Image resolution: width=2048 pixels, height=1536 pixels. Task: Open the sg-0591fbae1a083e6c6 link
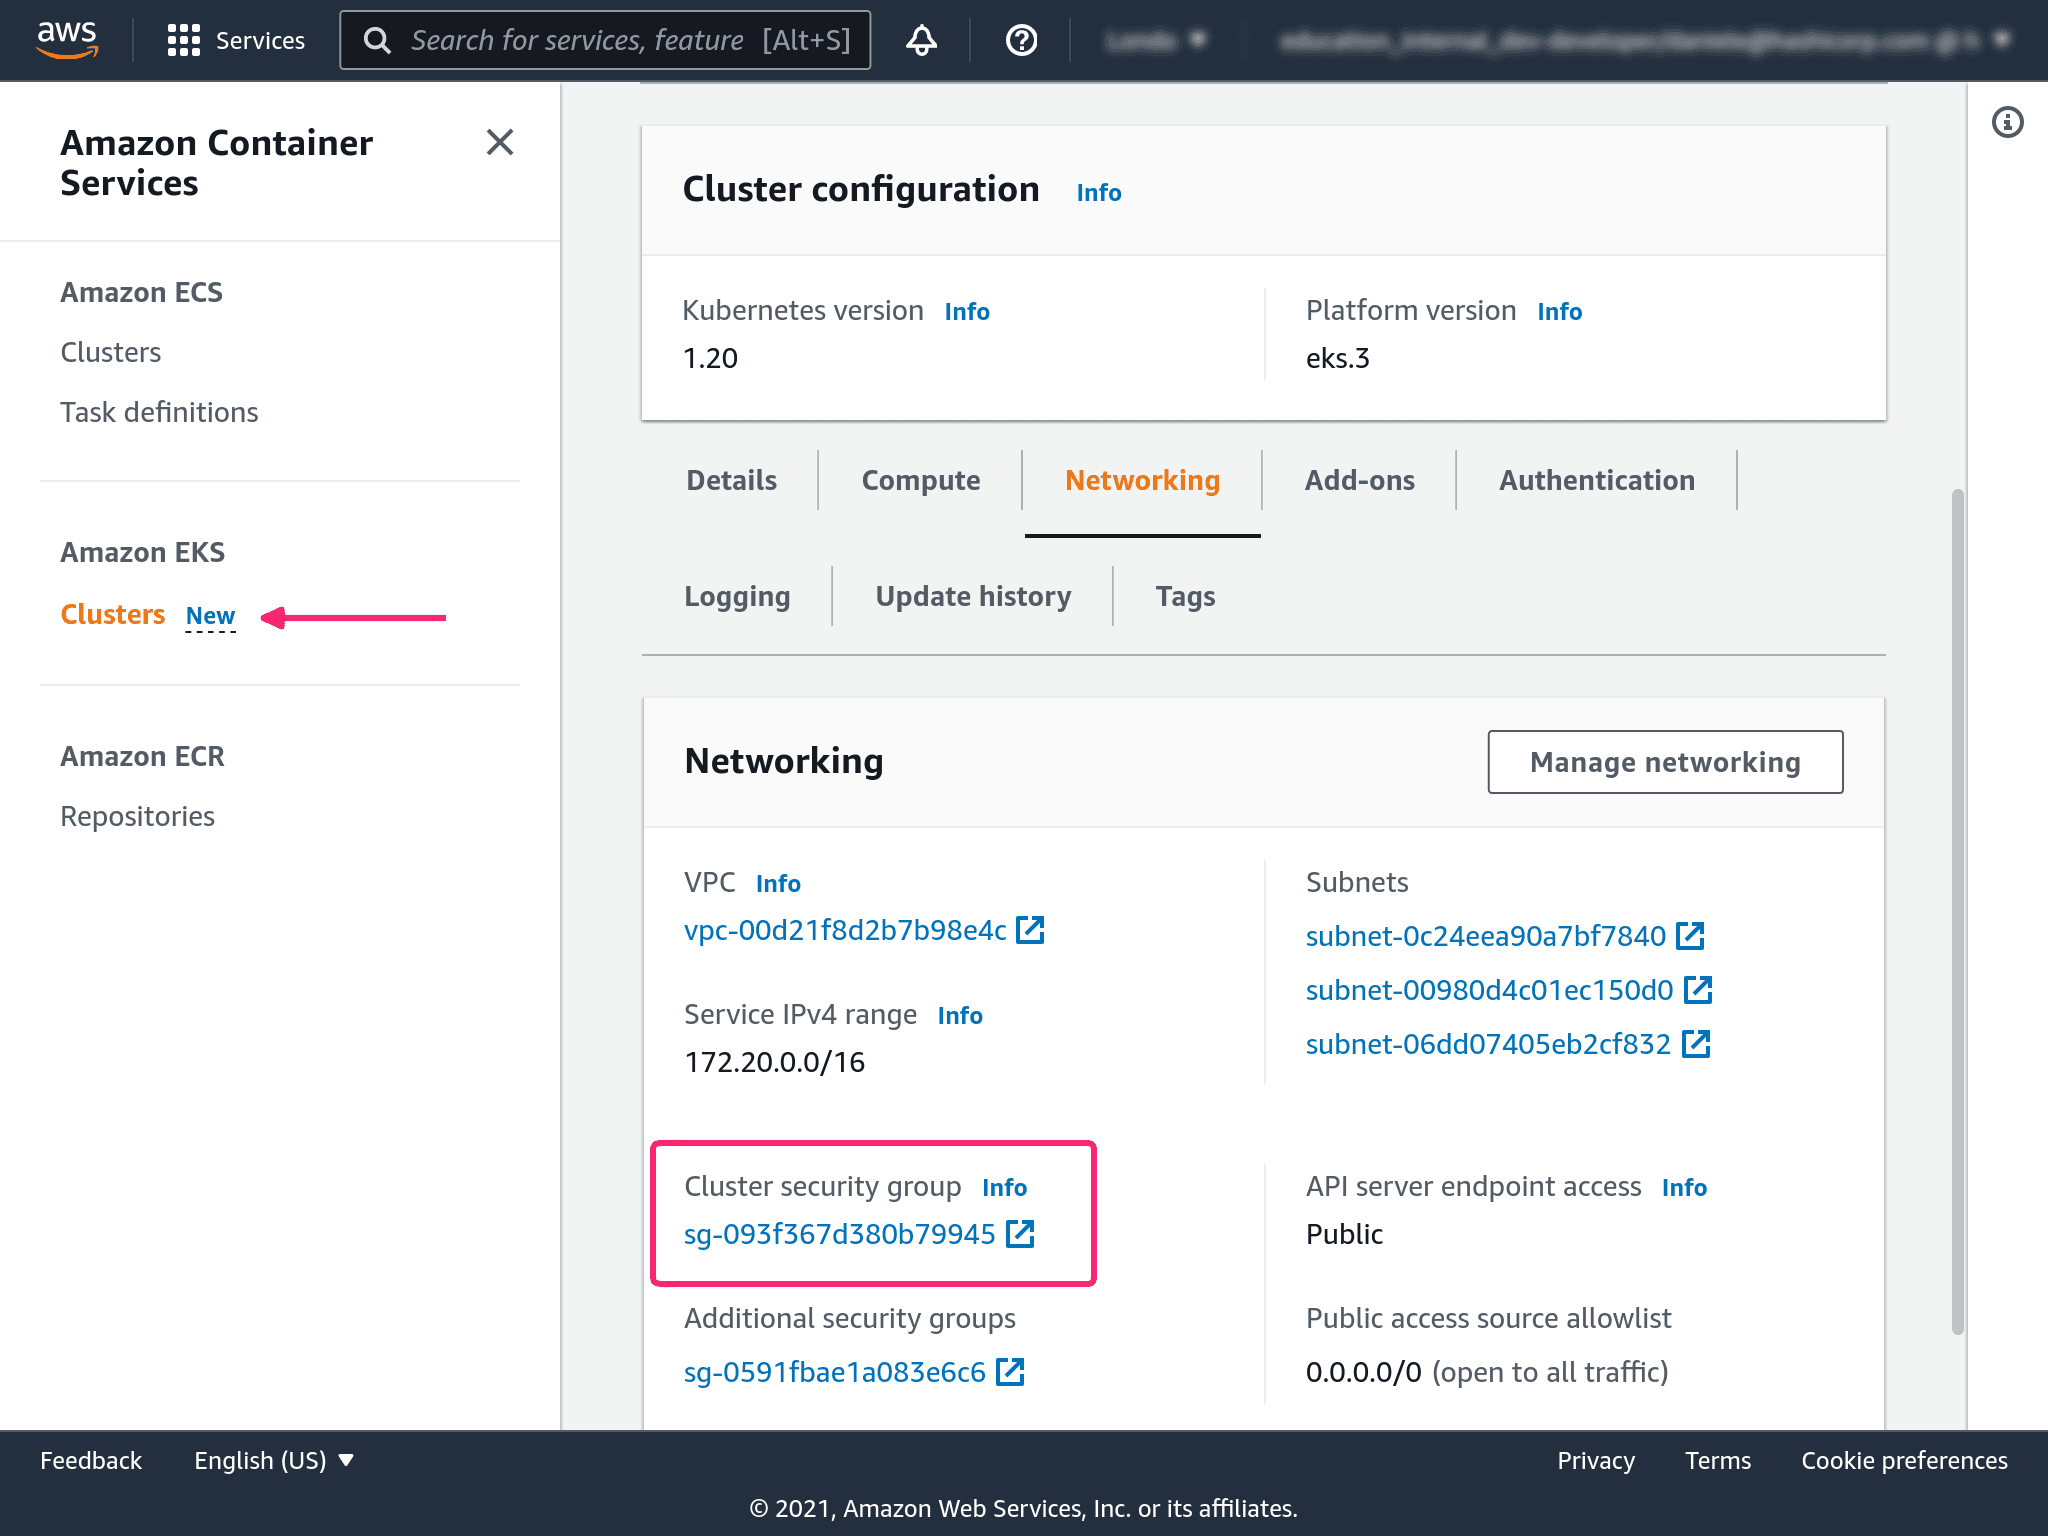(x=835, y=1372)
